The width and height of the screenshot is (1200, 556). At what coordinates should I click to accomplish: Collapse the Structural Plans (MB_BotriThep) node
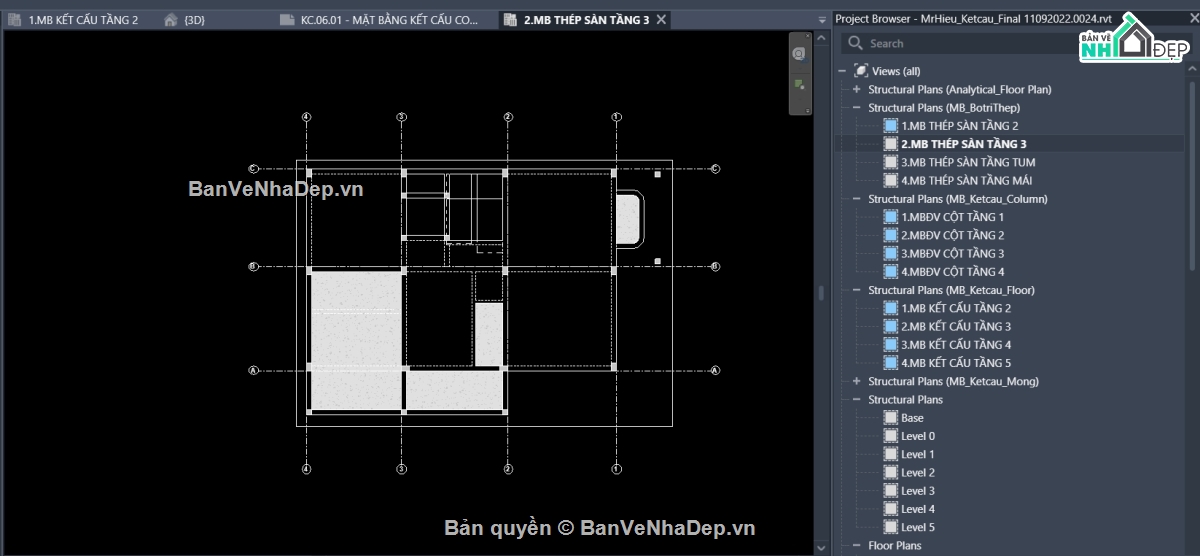coord(856,108)
